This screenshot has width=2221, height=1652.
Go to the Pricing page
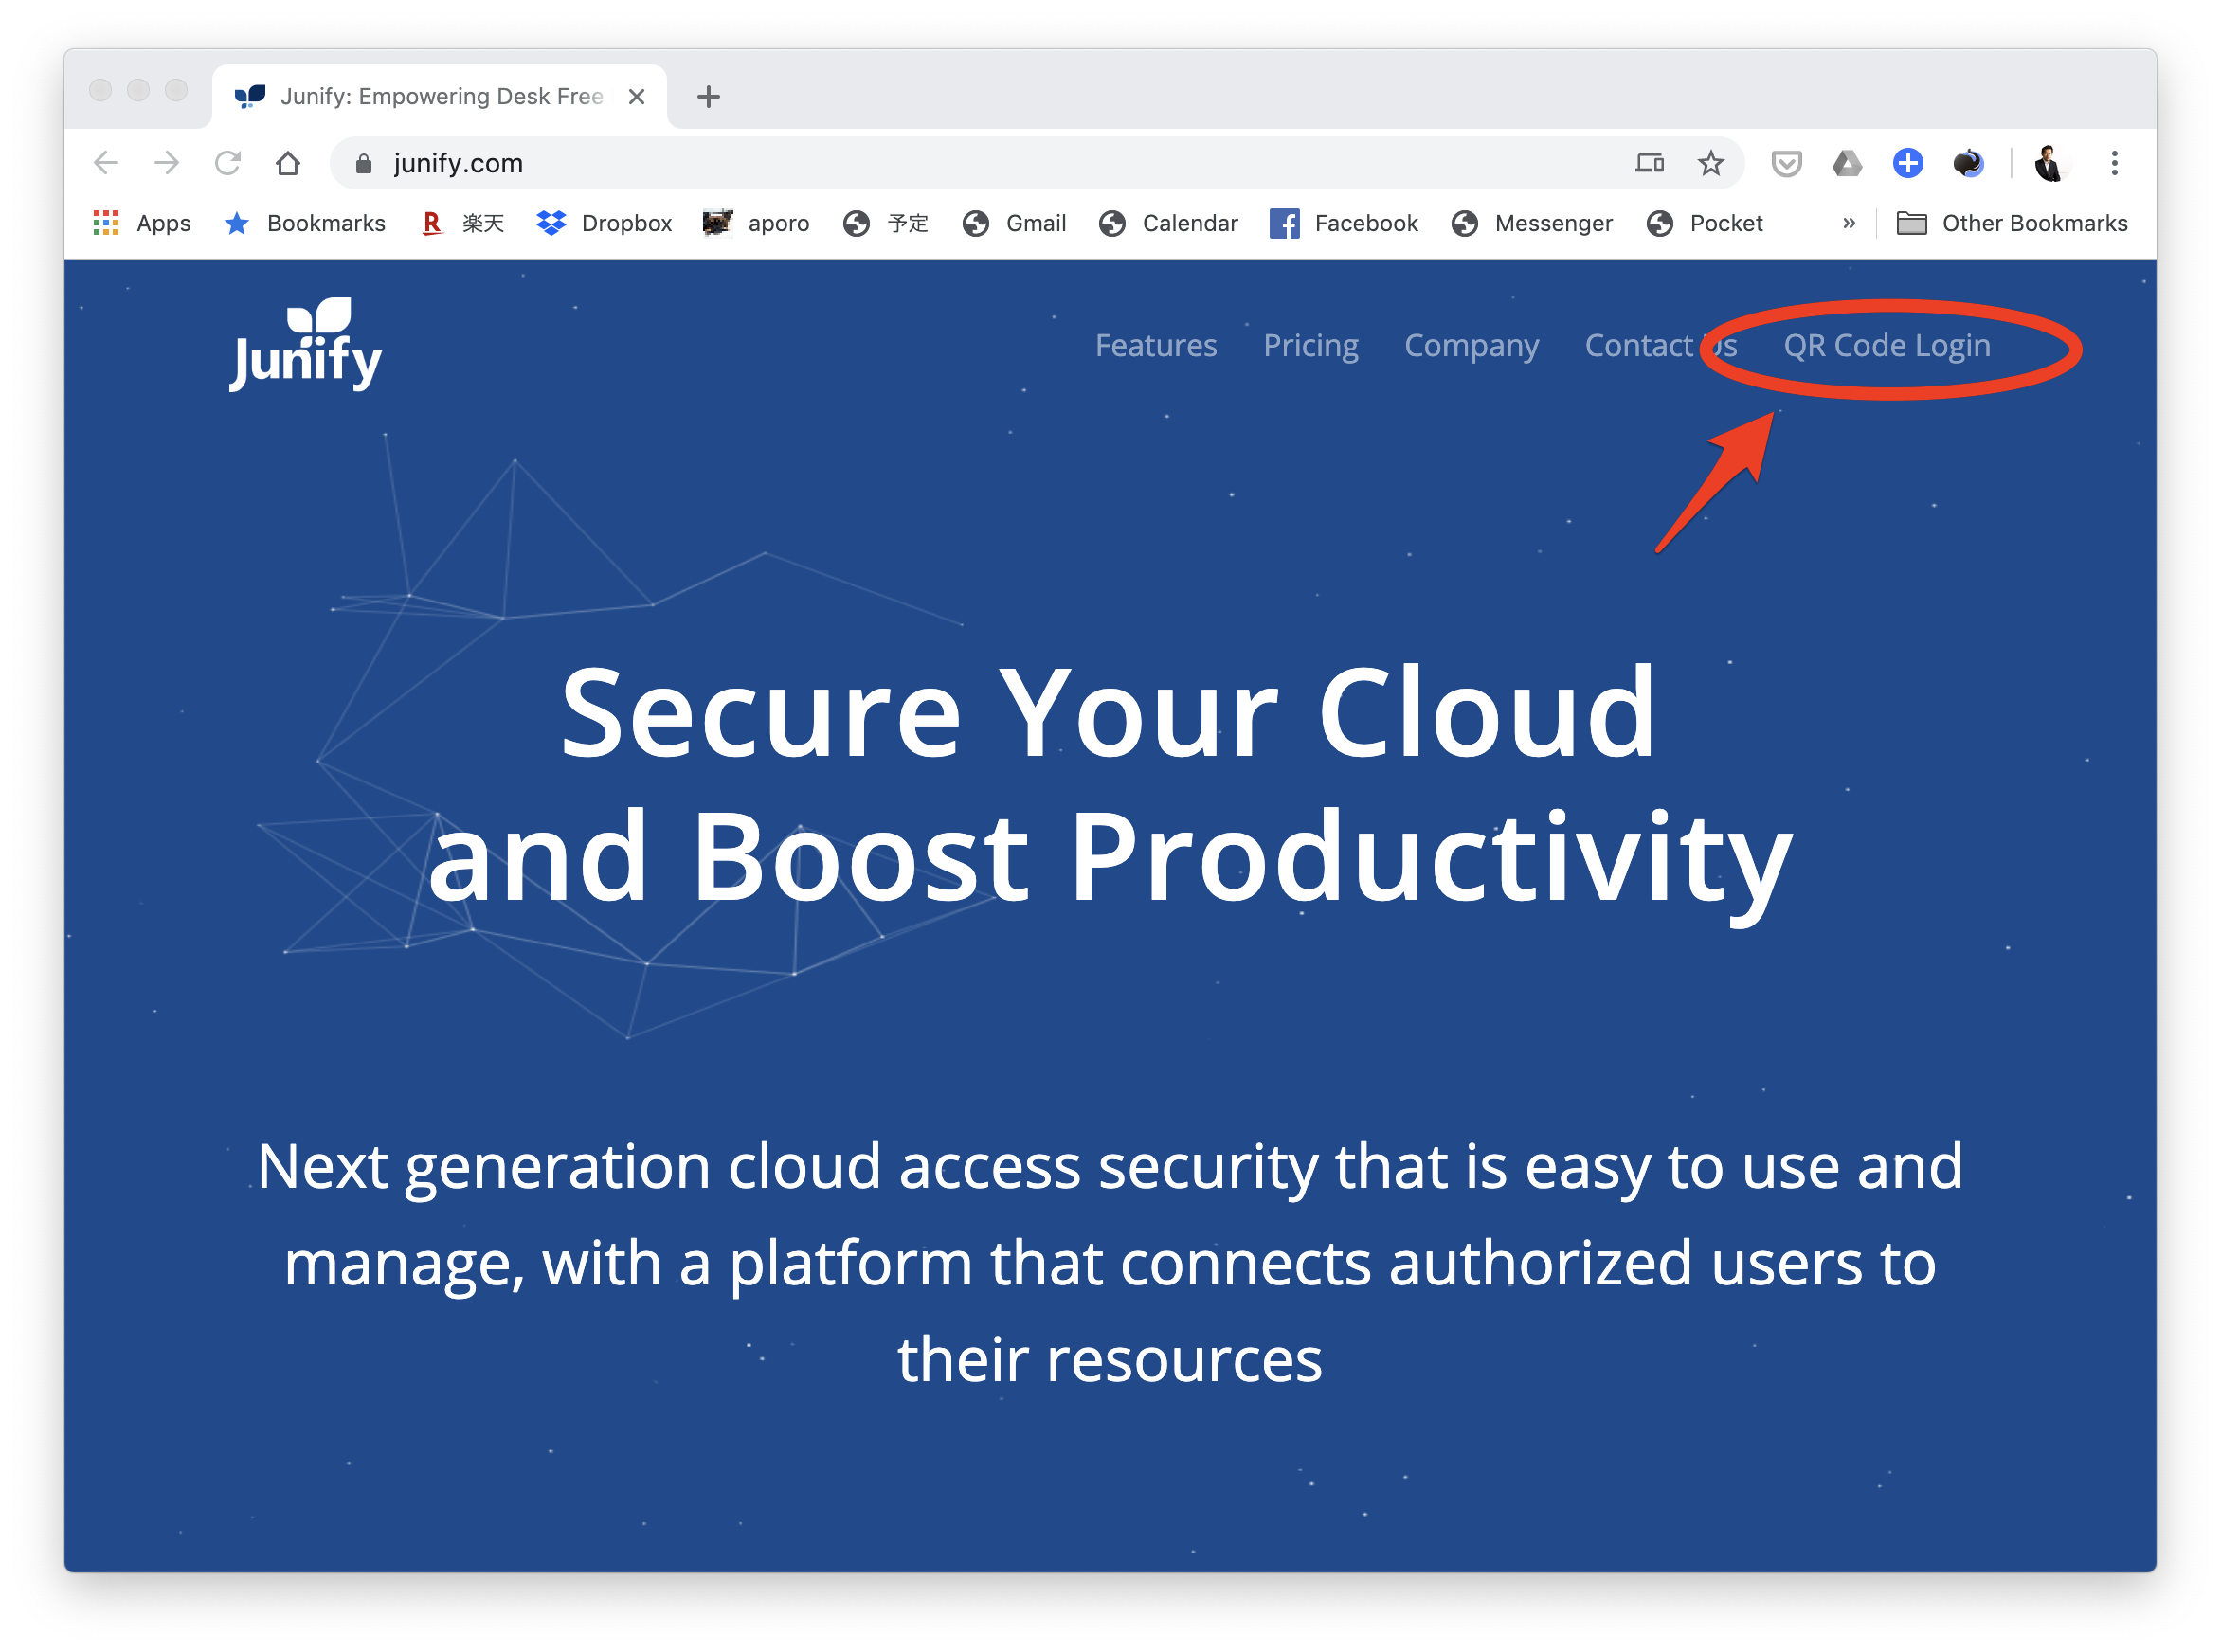point(1310,346)
